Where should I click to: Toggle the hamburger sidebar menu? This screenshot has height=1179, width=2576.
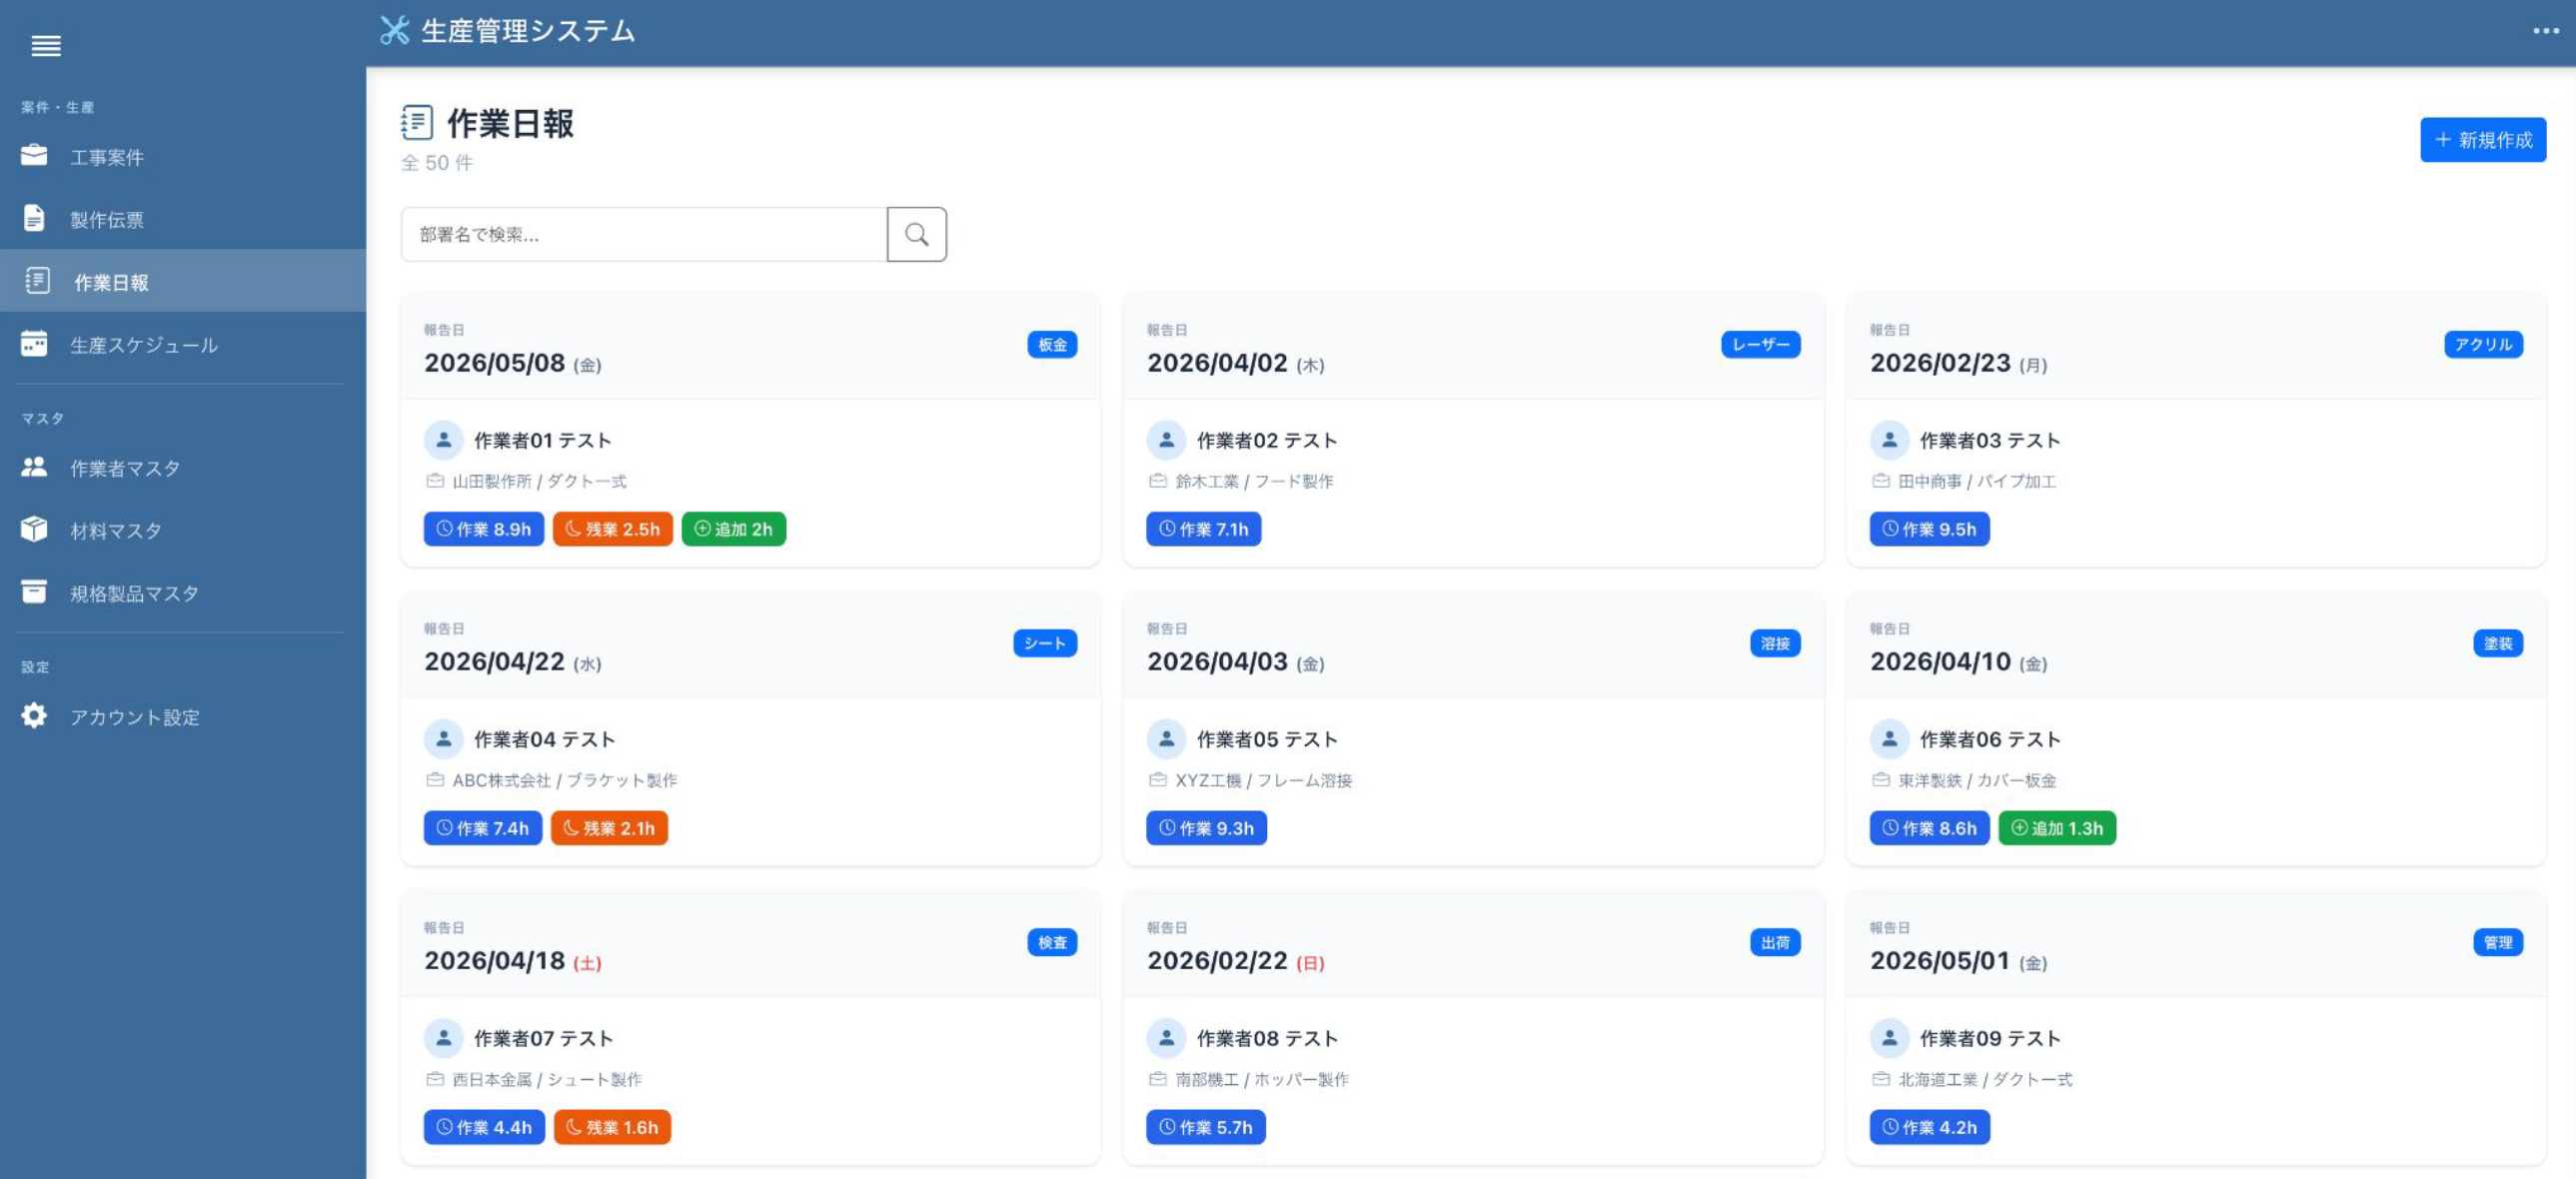[46, 45]
